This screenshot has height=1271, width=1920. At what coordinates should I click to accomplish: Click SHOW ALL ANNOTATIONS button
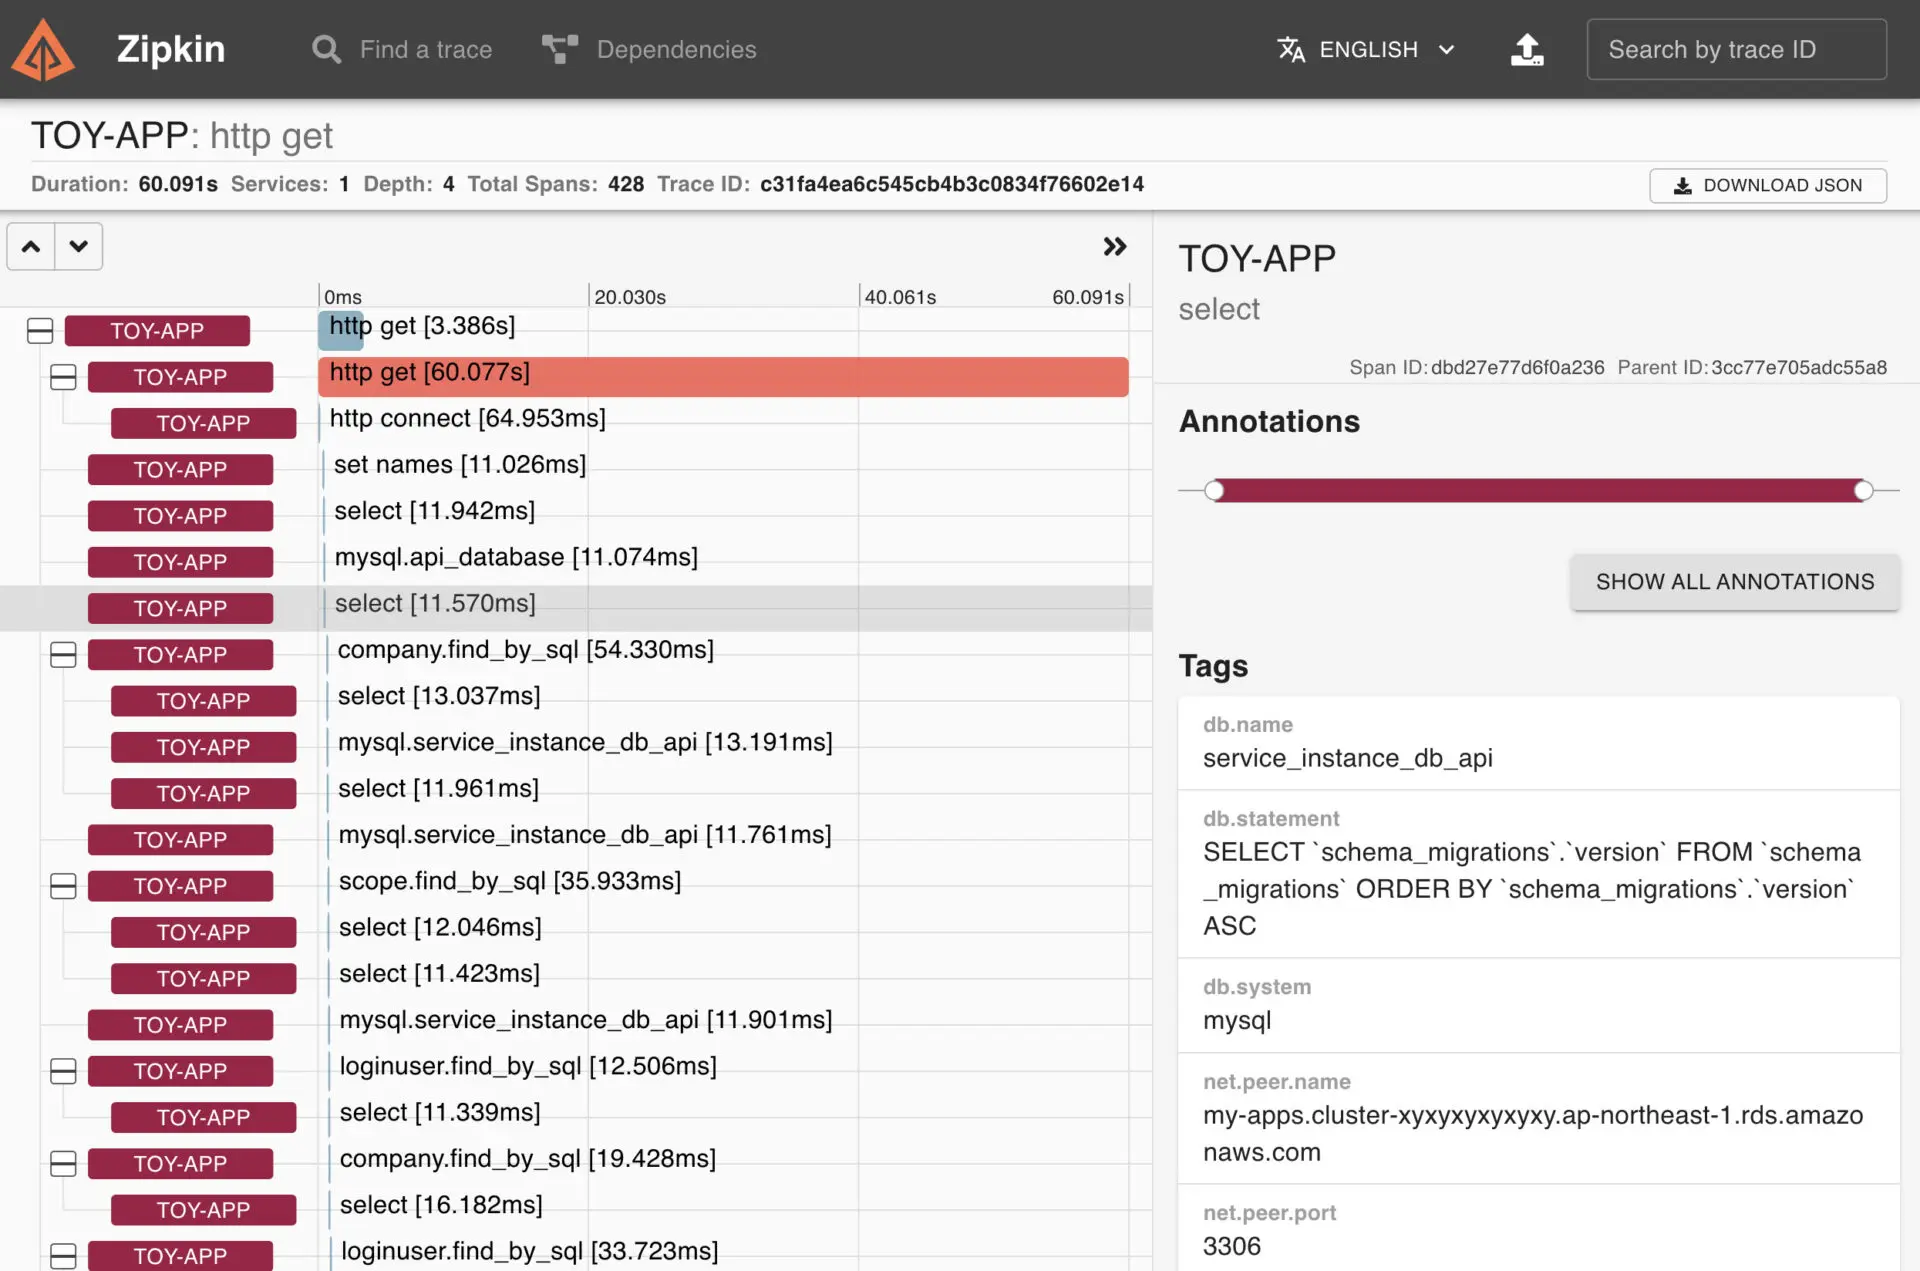click(1734, 582)
